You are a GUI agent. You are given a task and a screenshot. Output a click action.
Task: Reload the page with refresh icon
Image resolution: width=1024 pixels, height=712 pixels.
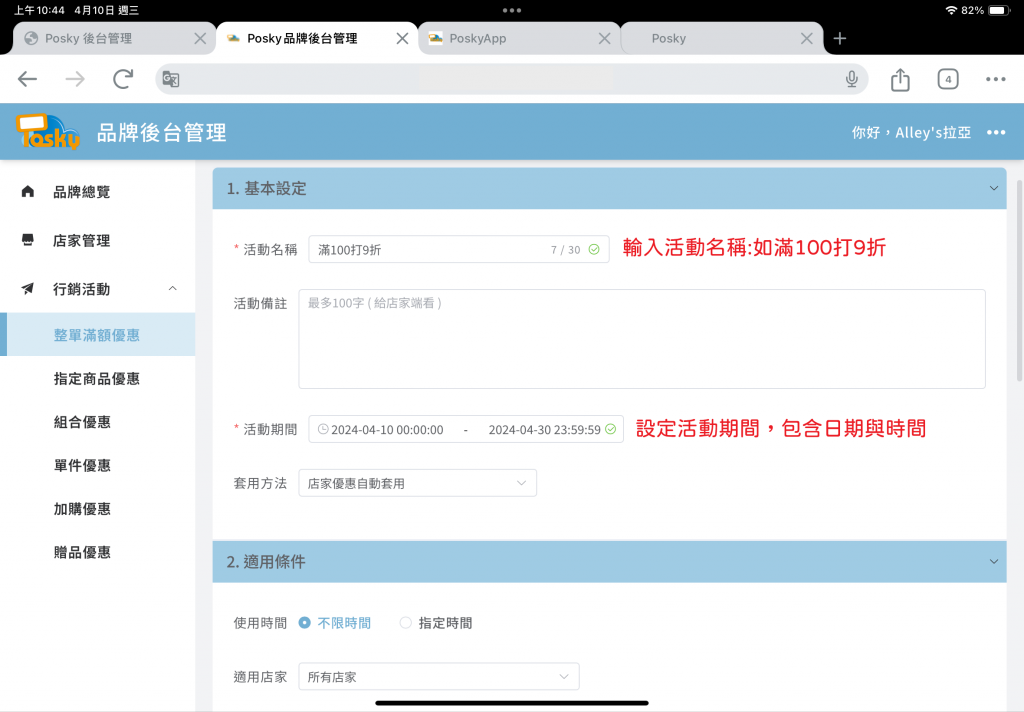[123, 79]
